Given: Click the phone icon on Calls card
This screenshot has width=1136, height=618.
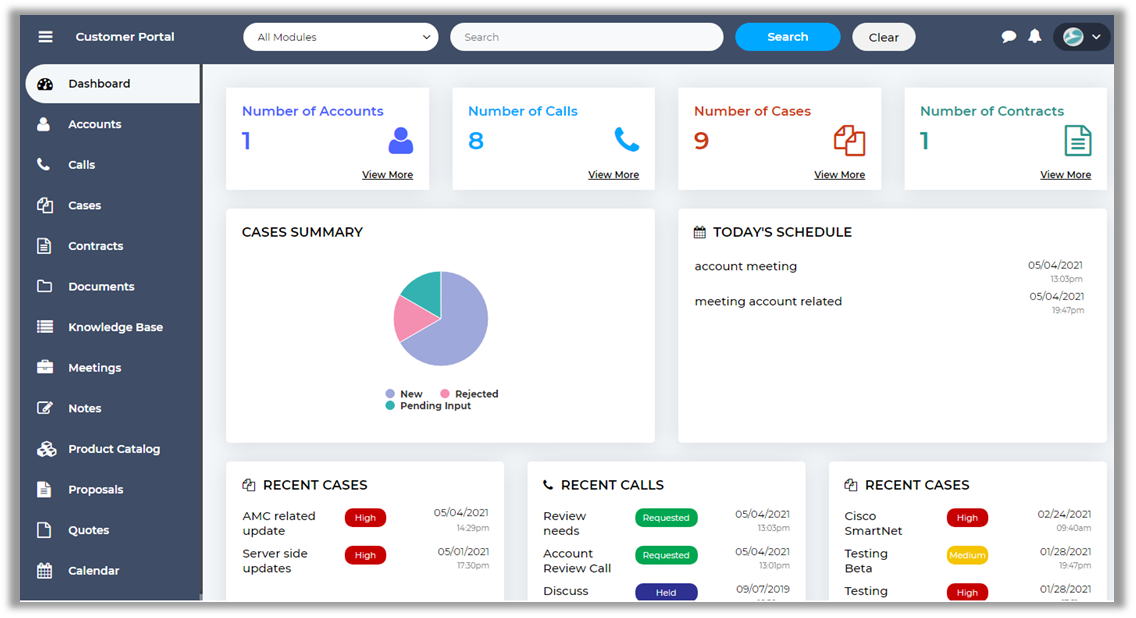Looking at the screenshot, I should point(627,140).
